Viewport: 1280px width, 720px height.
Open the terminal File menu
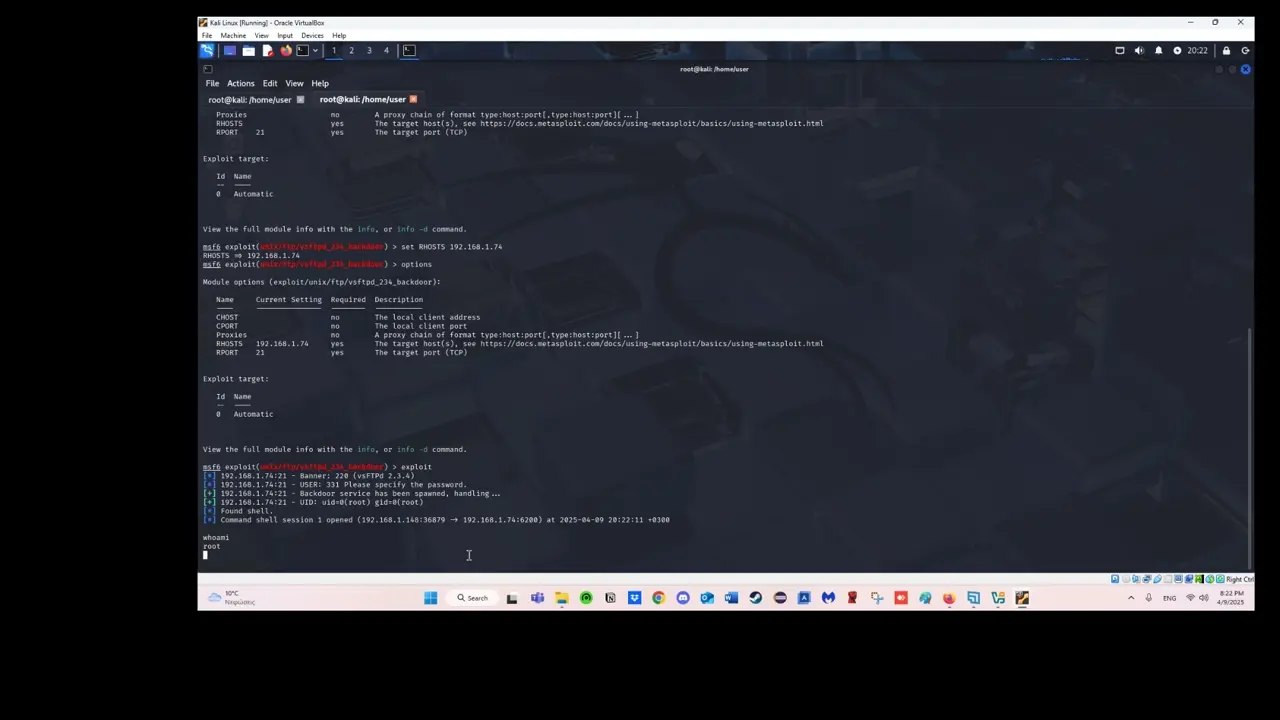pos(212,83)
